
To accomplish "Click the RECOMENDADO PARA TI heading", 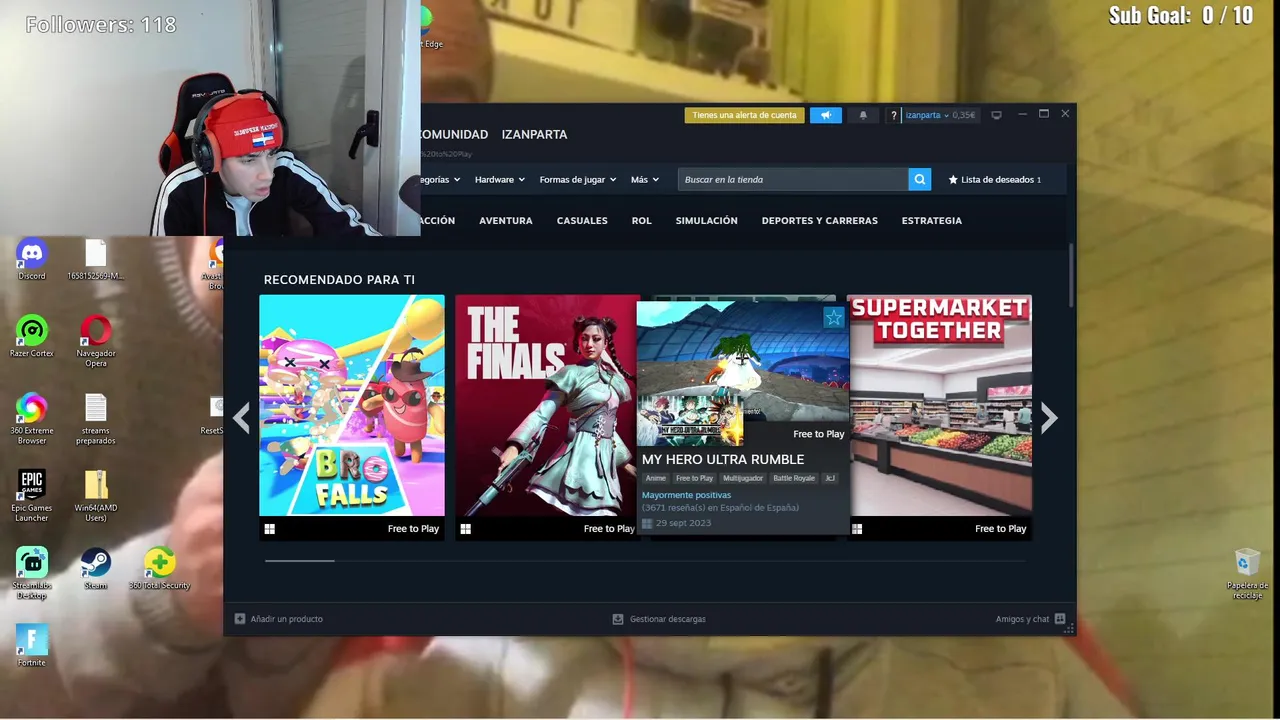I will pyautogui.click(x=339, y=280).
